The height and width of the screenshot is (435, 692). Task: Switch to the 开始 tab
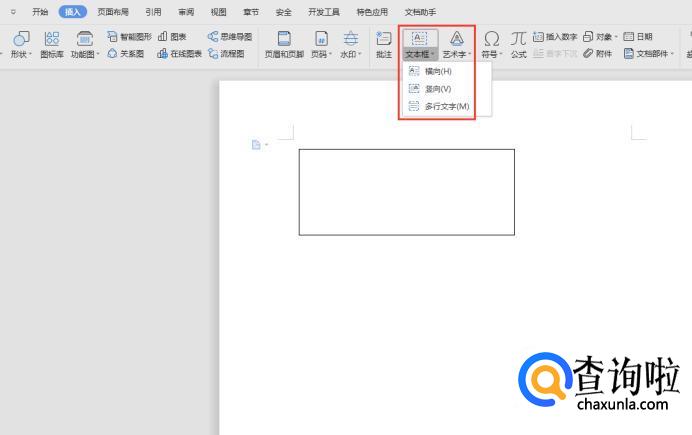coord(40,12)
